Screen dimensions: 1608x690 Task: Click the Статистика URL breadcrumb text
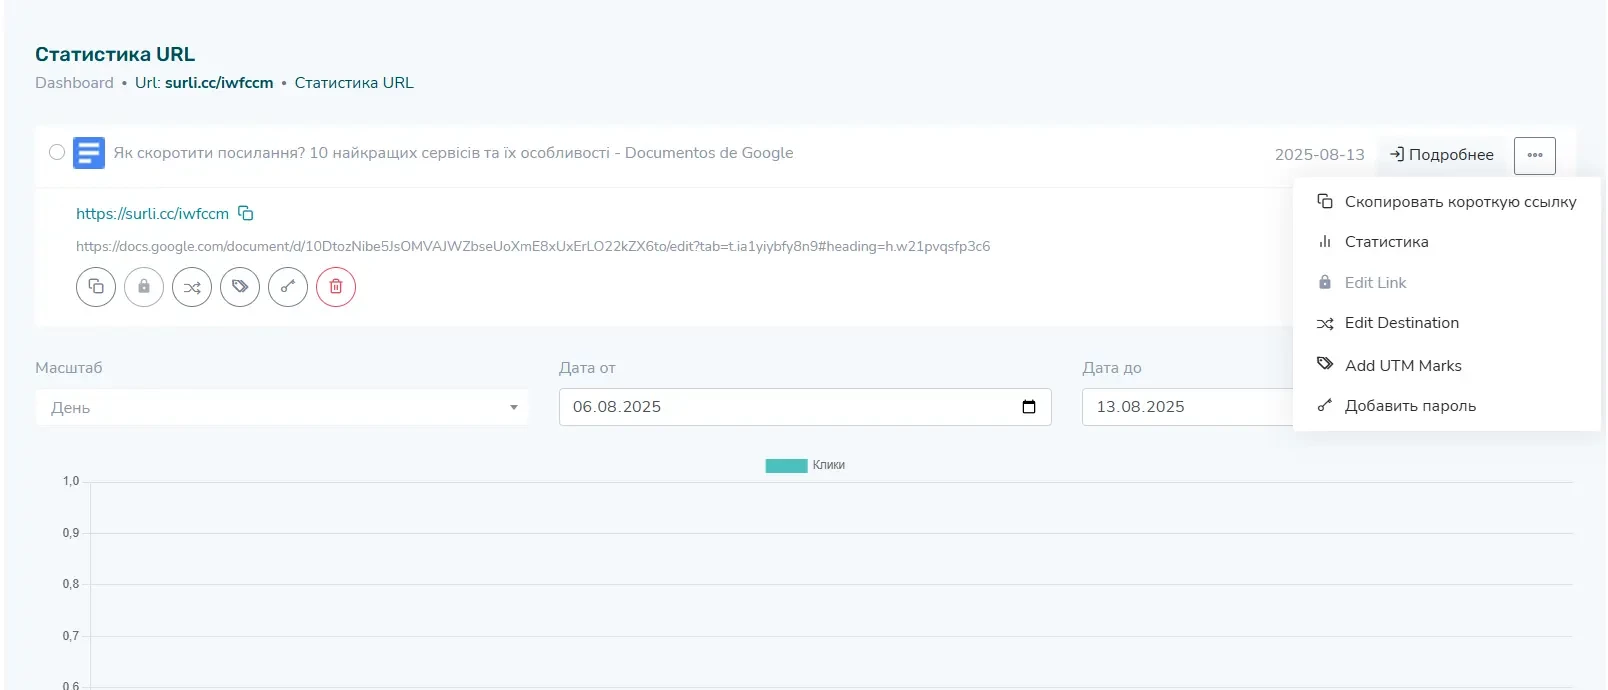point(354,83)
